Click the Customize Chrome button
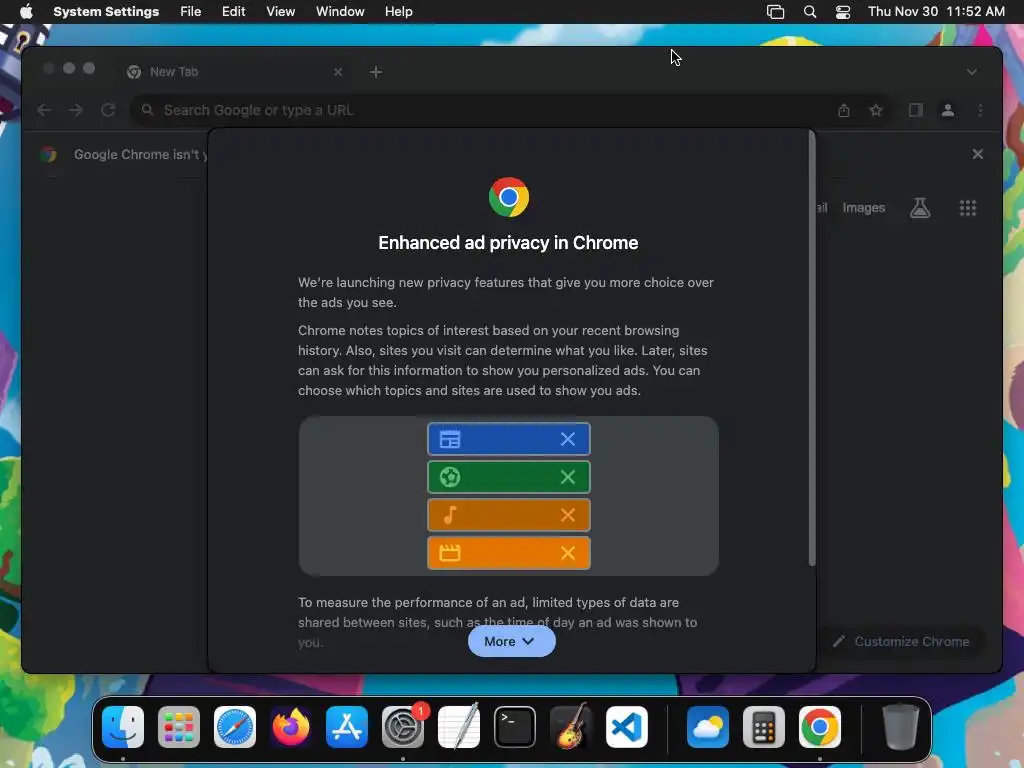Screen dimensions: 1024x768 point(901,641)
